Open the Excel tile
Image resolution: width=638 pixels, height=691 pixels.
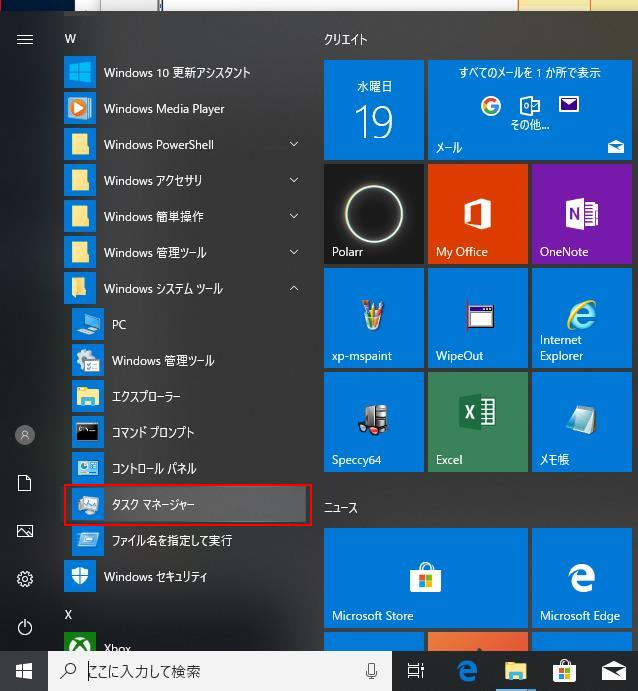[477, 422]
